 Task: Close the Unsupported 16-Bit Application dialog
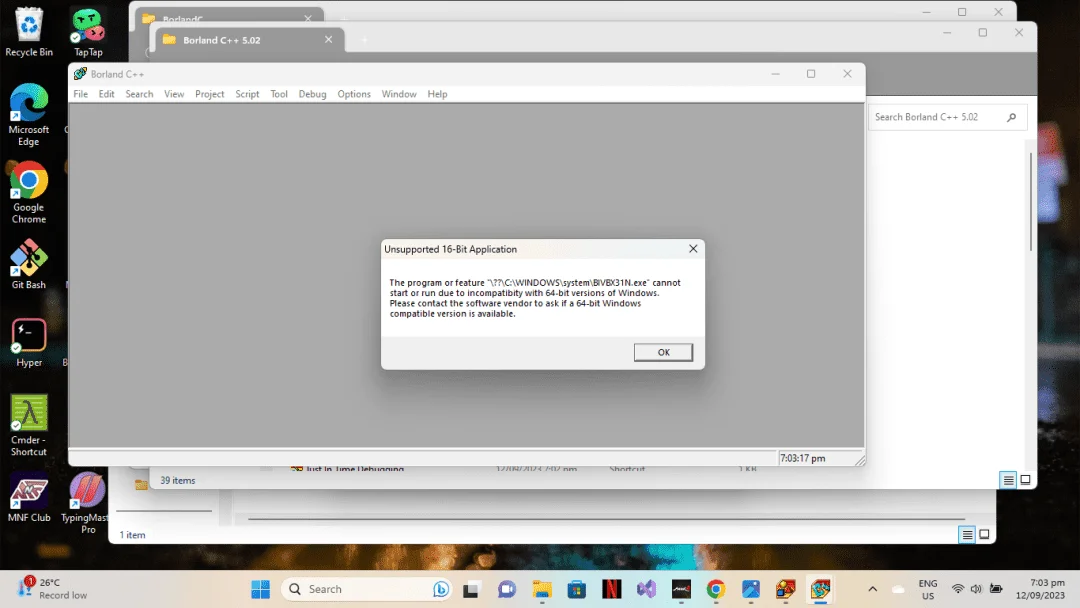(x=693, y=249)
